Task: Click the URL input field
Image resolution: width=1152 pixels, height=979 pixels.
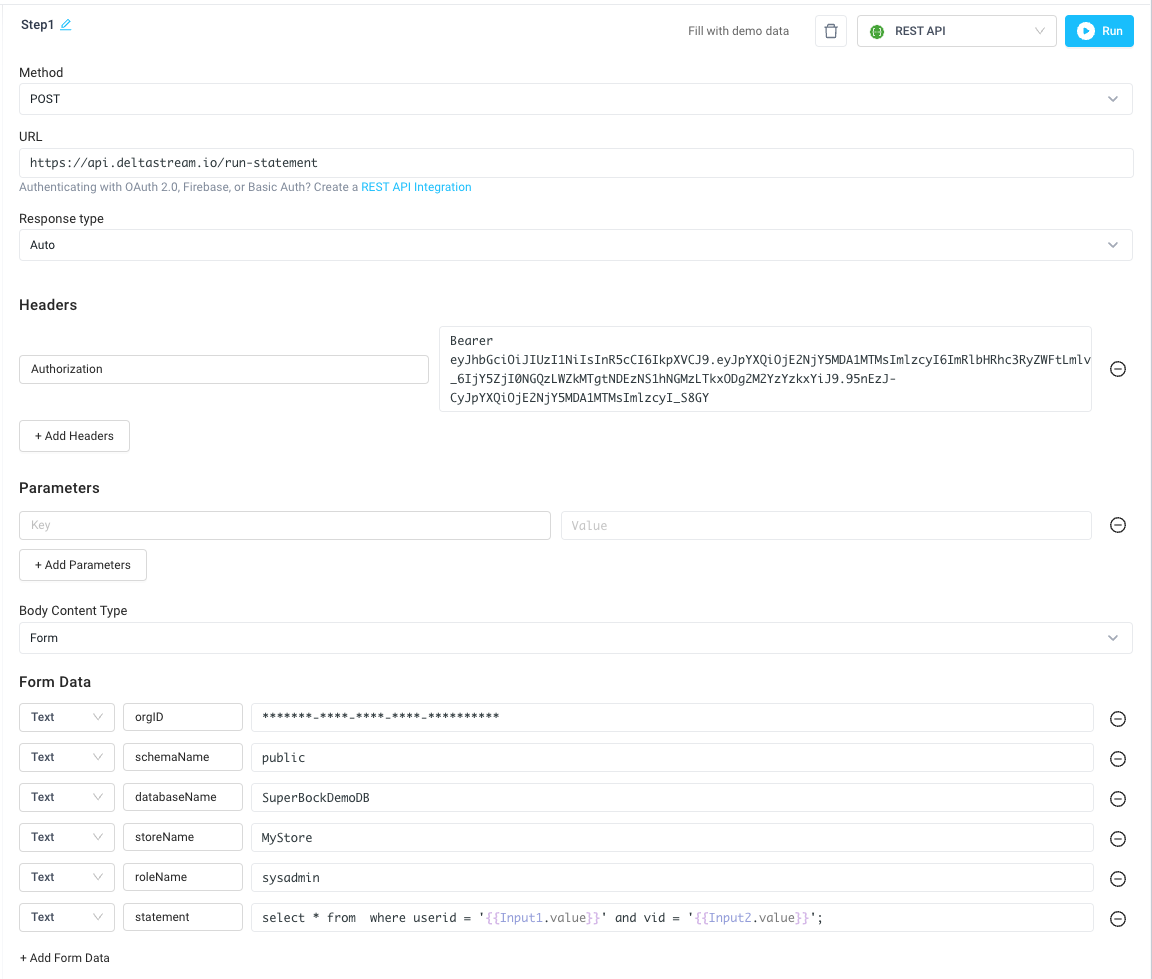Action: coord(576,163)
